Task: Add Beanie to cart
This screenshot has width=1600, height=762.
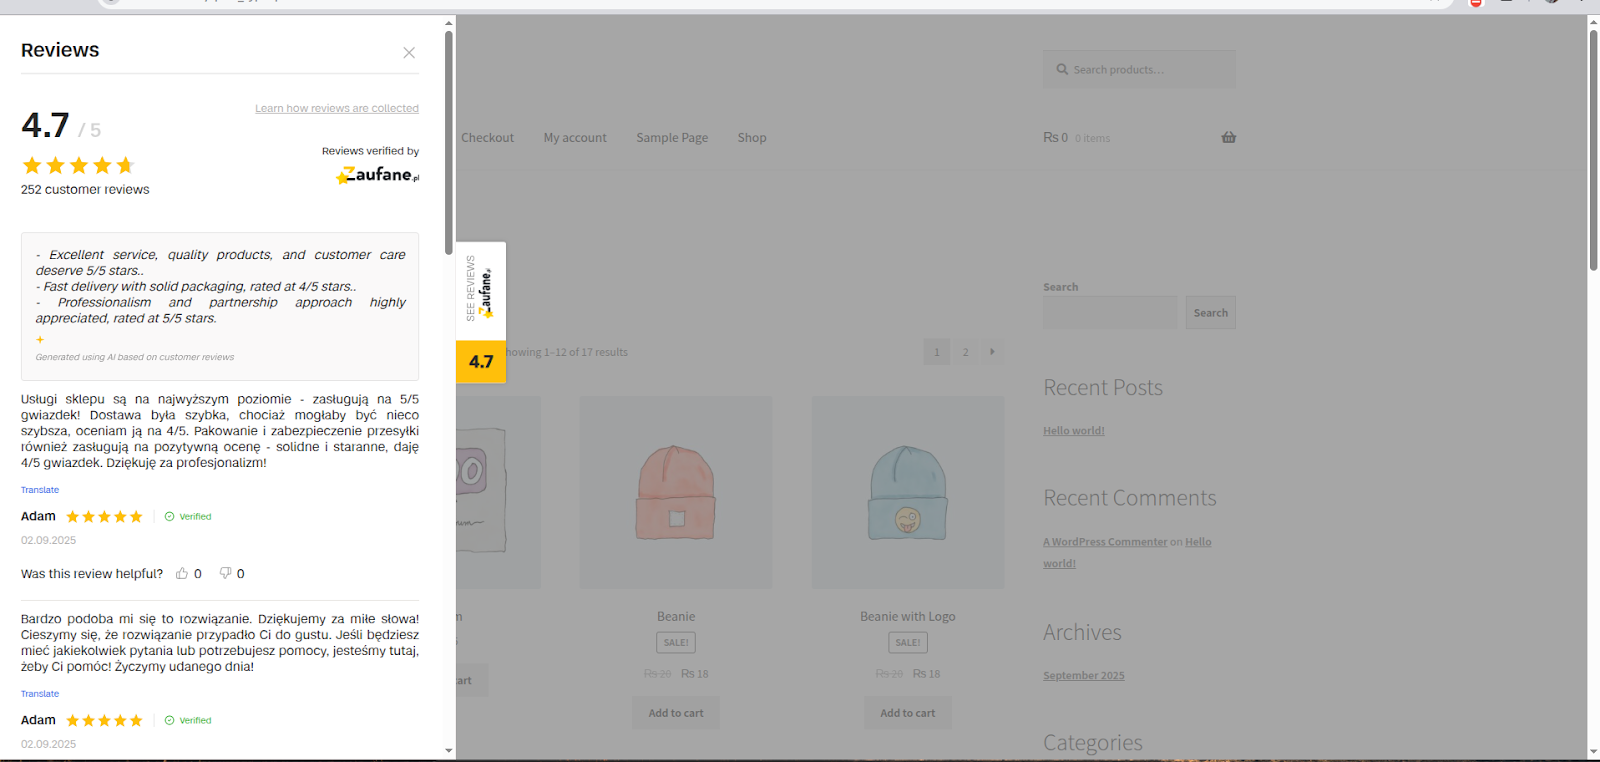Action: pyautogui.click(x=676, y=713)
